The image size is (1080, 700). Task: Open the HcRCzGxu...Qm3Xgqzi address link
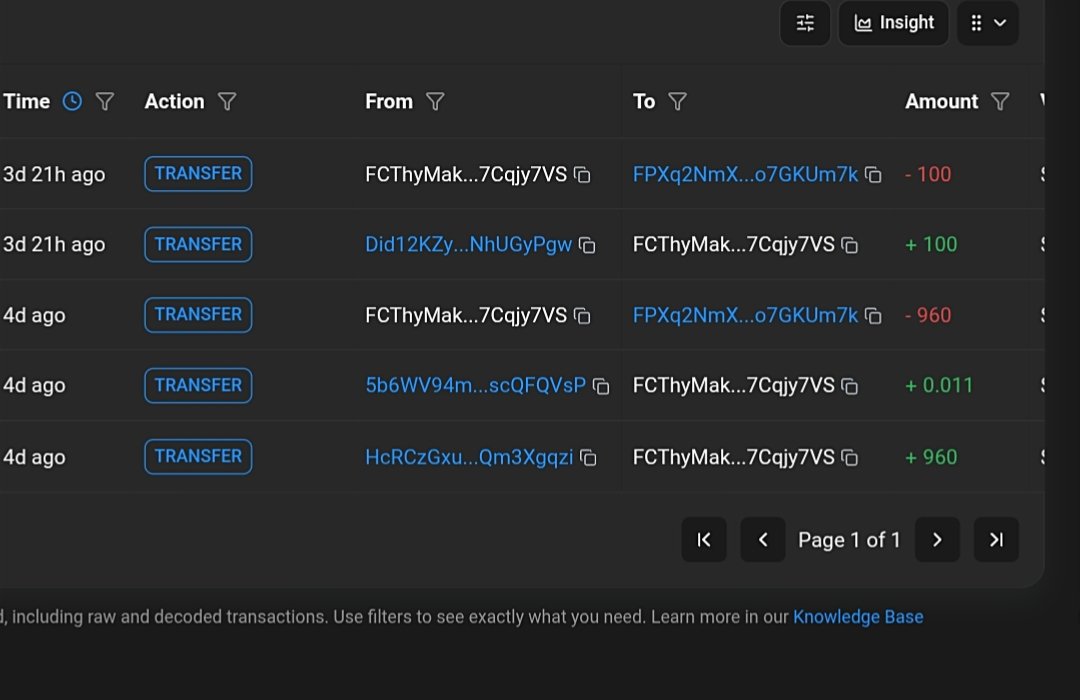(x=469, y=457)
